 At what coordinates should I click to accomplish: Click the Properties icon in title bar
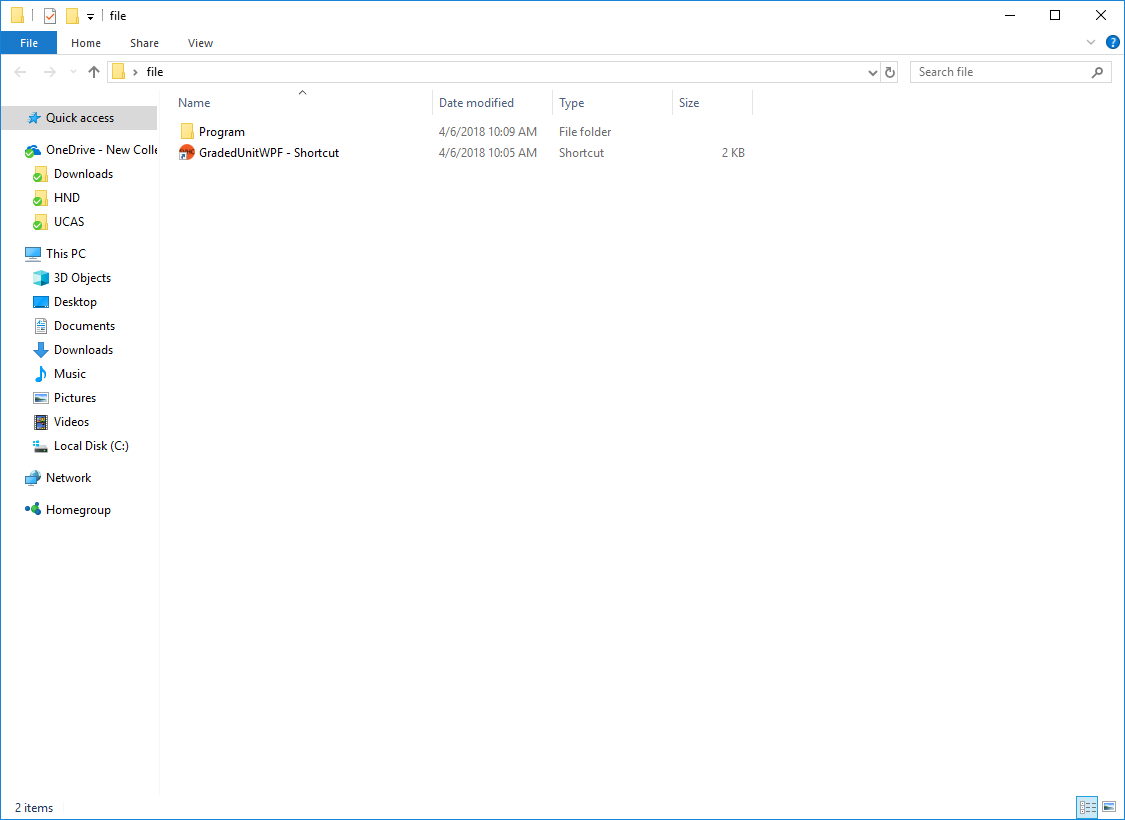(x=50, y=16)
